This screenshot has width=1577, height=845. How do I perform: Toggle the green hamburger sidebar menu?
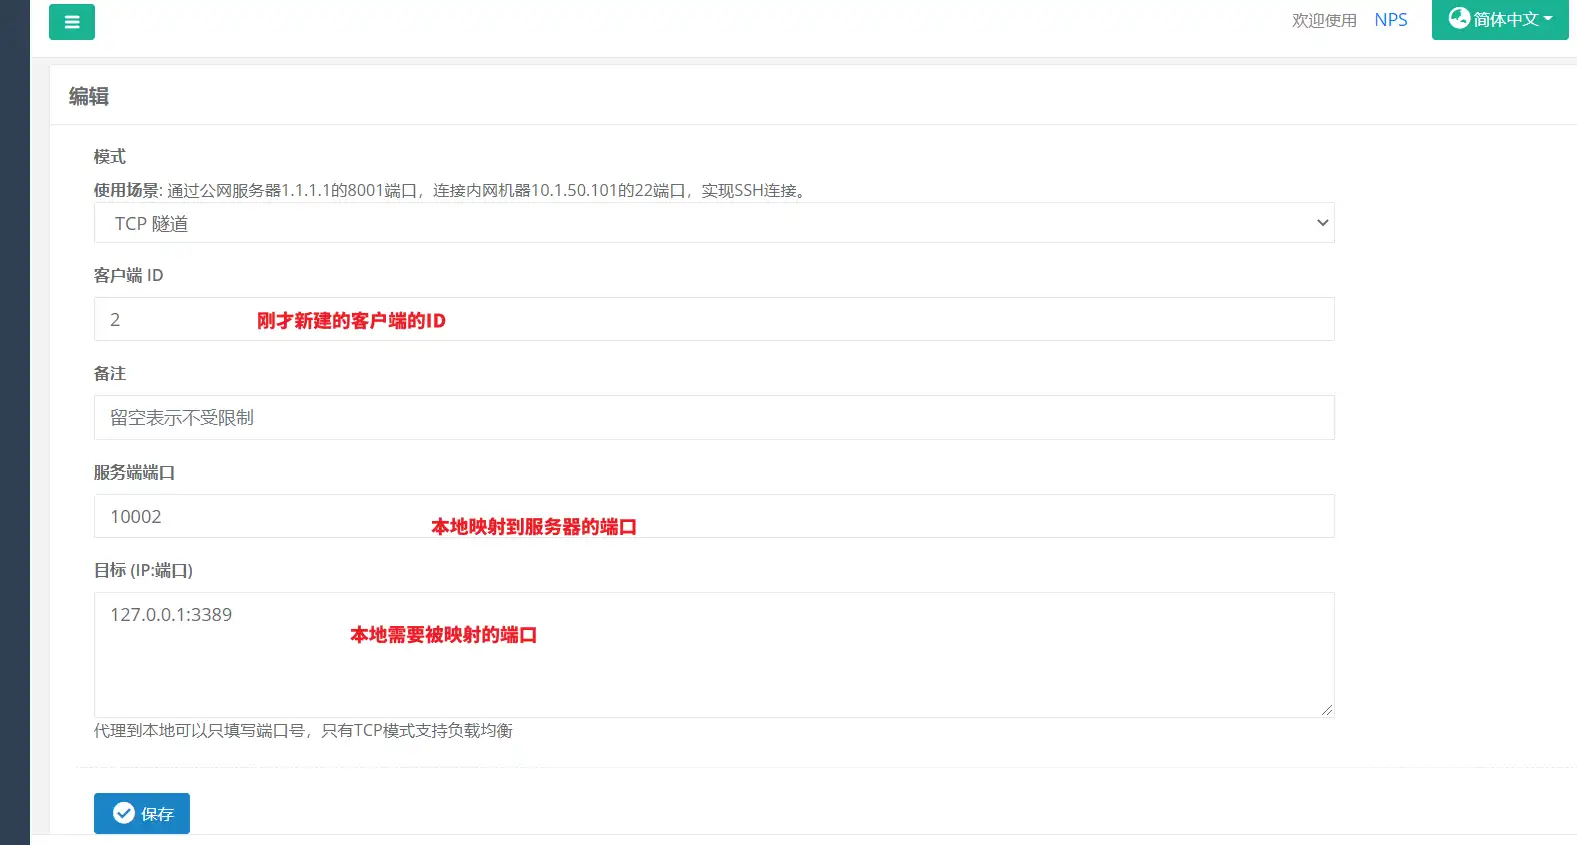pos(72,22)
